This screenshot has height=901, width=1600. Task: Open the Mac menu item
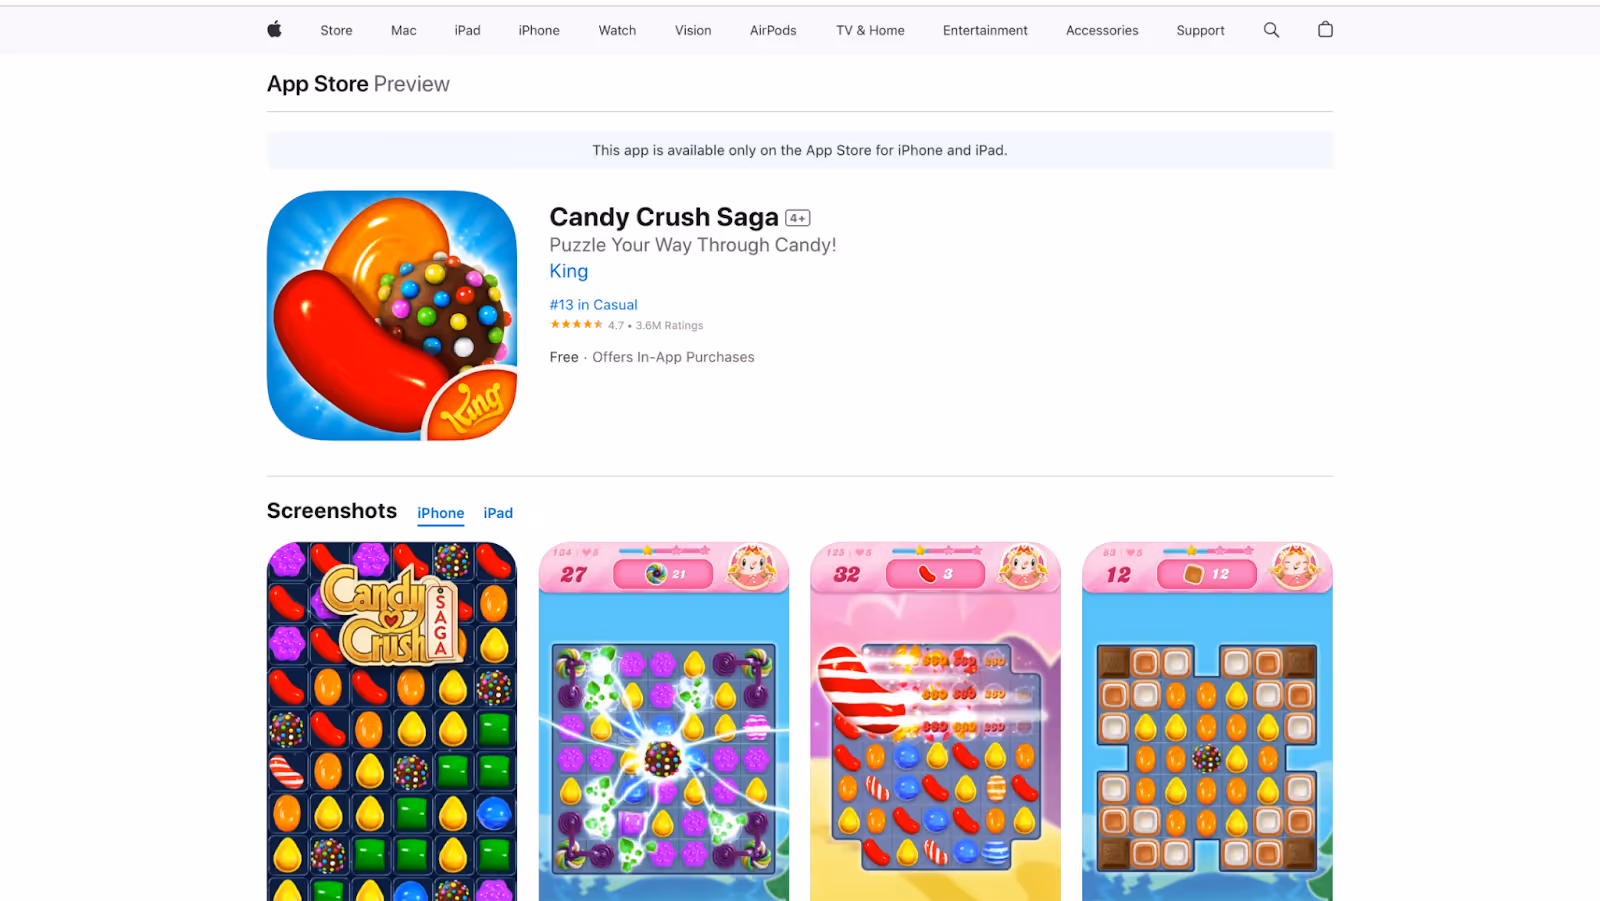pyautogui.click(x=404, y=30)
